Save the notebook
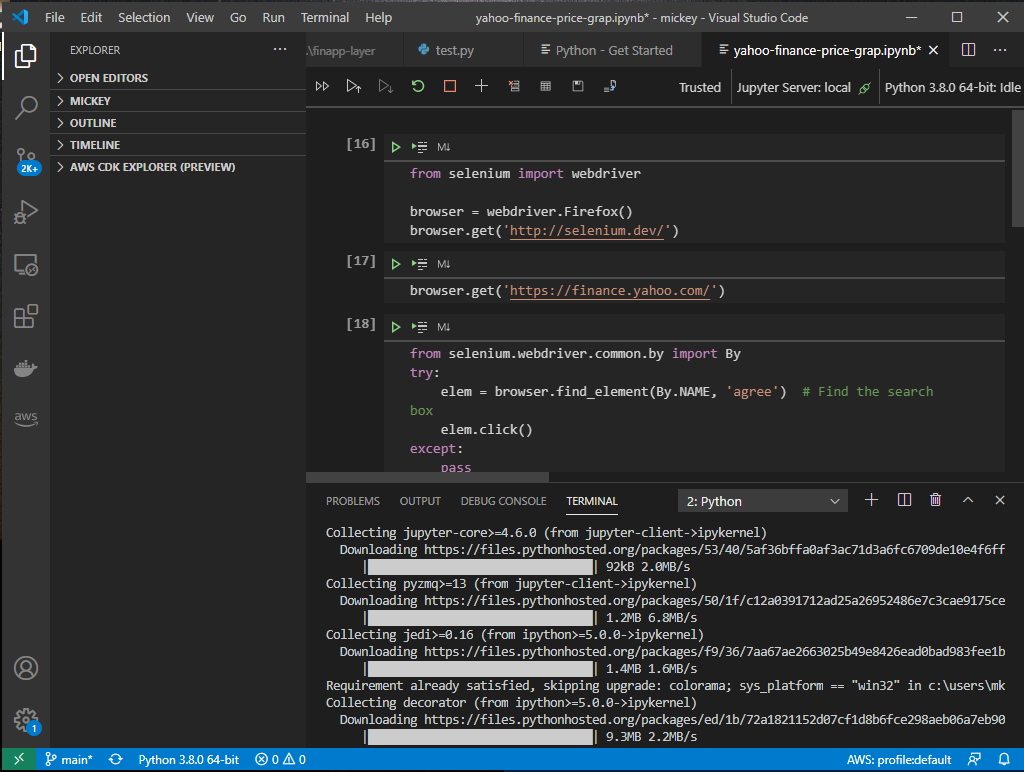 coord(578,87)
